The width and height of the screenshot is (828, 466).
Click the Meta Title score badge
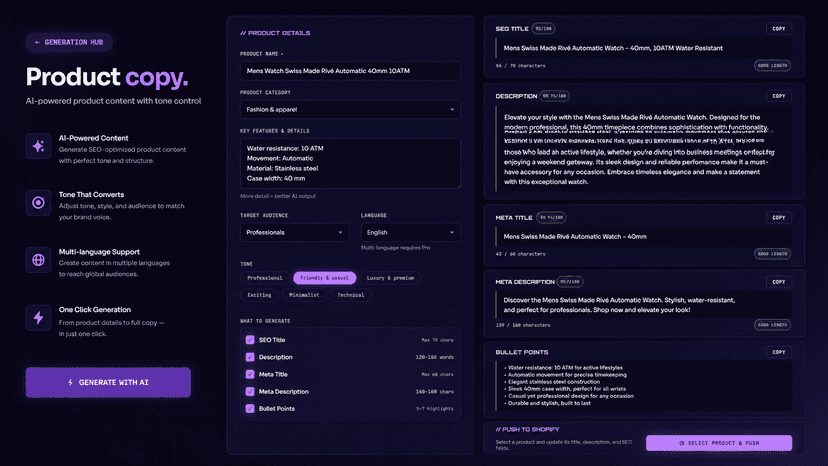(551, 218)
